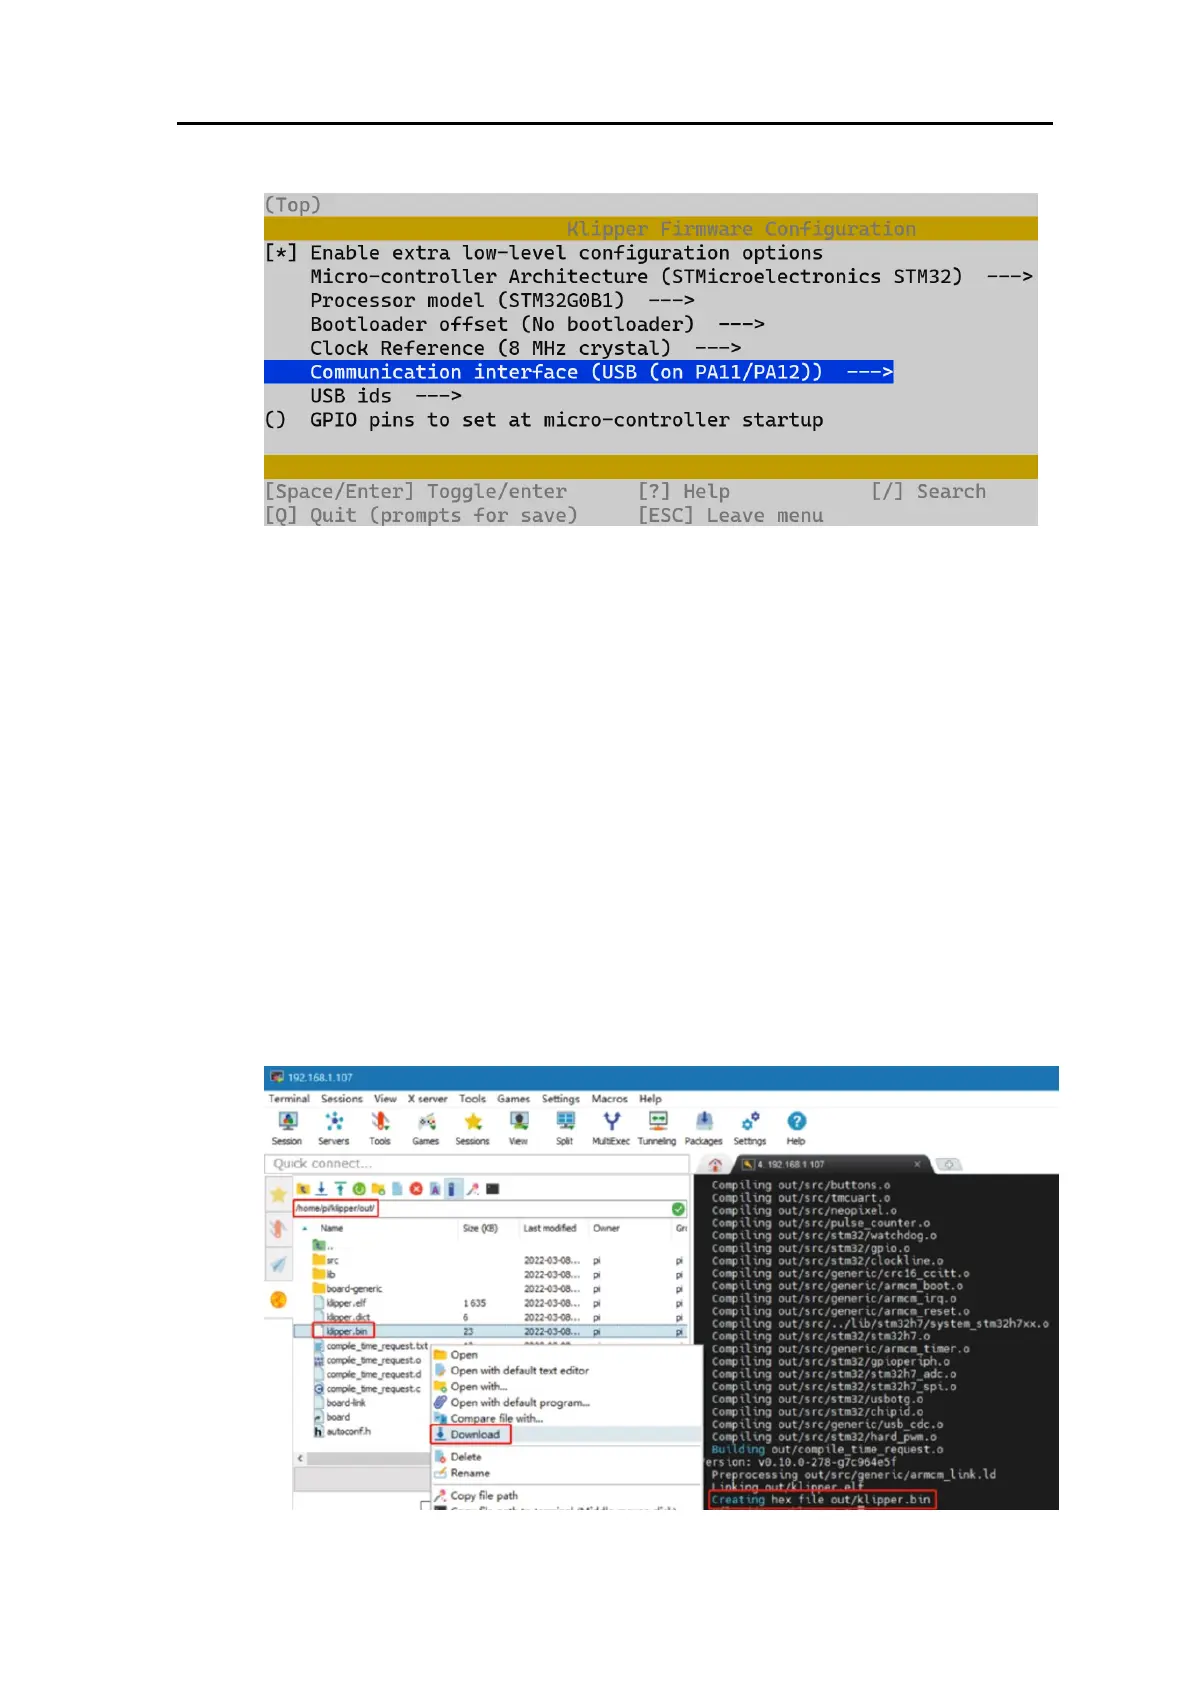Screen dimensions: 1191x1684
Task: Choose Open in context menu
Action: 565,1355
